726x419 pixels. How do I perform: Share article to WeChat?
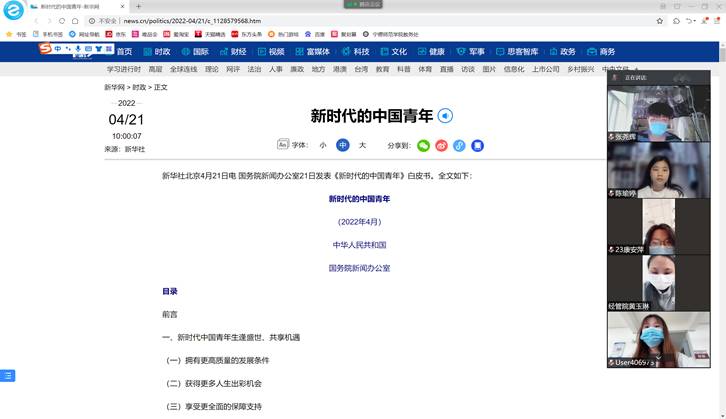click(423, 145)
